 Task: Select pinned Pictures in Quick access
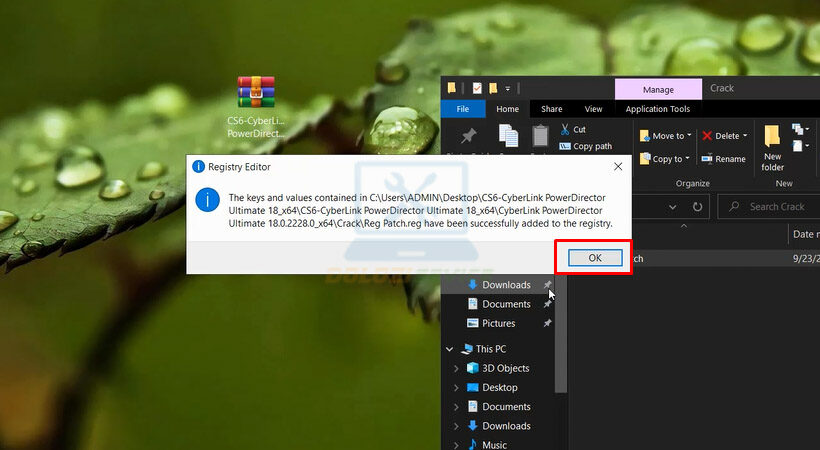(x=499, y=323)
